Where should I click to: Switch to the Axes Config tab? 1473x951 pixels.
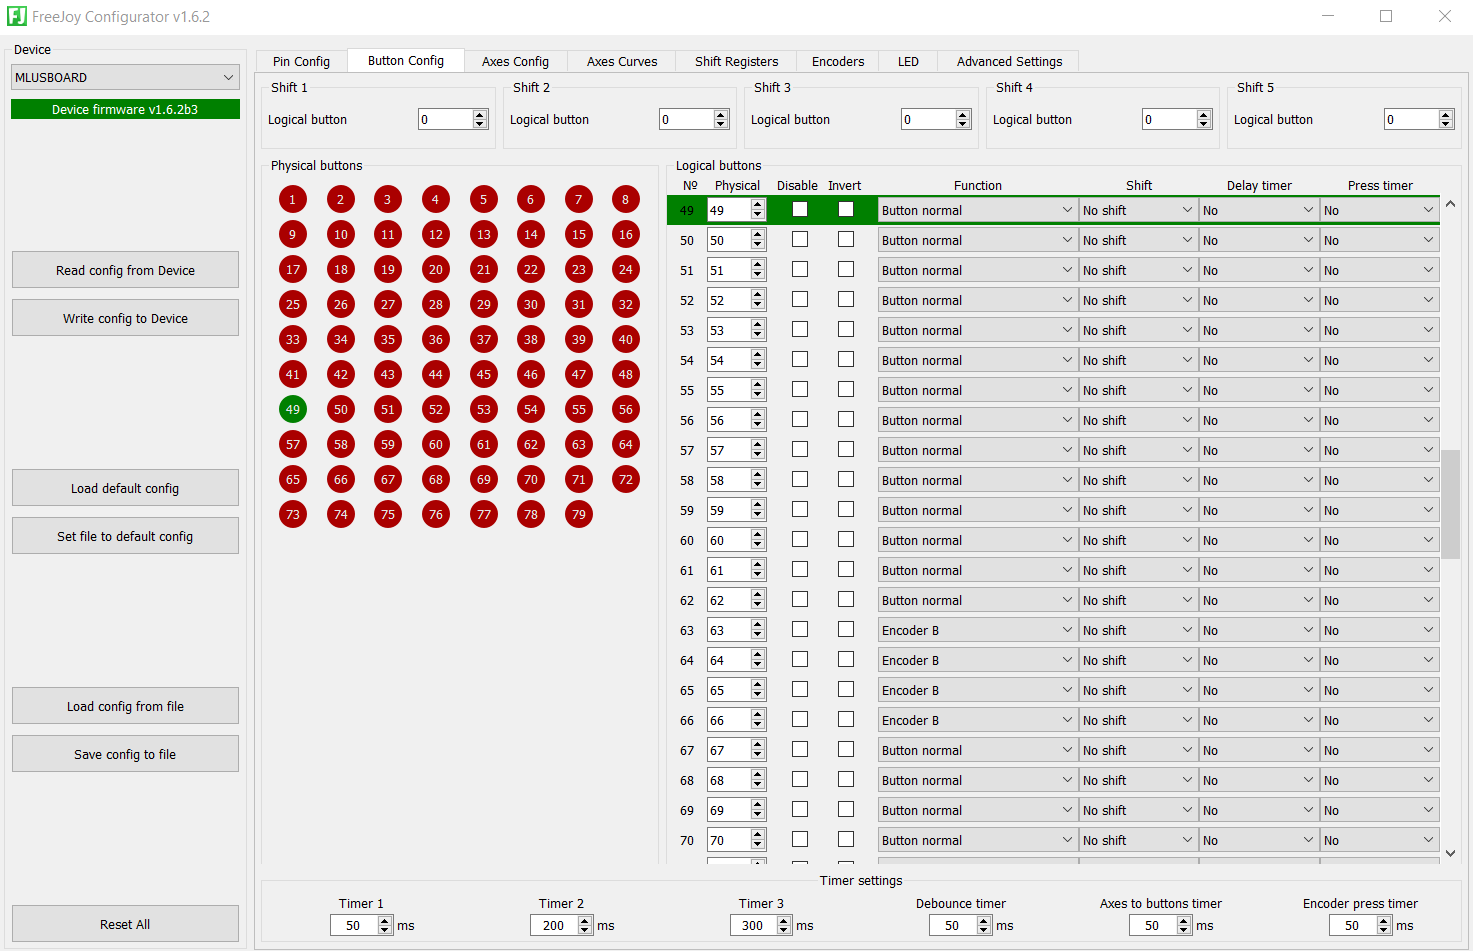[514, 61]
